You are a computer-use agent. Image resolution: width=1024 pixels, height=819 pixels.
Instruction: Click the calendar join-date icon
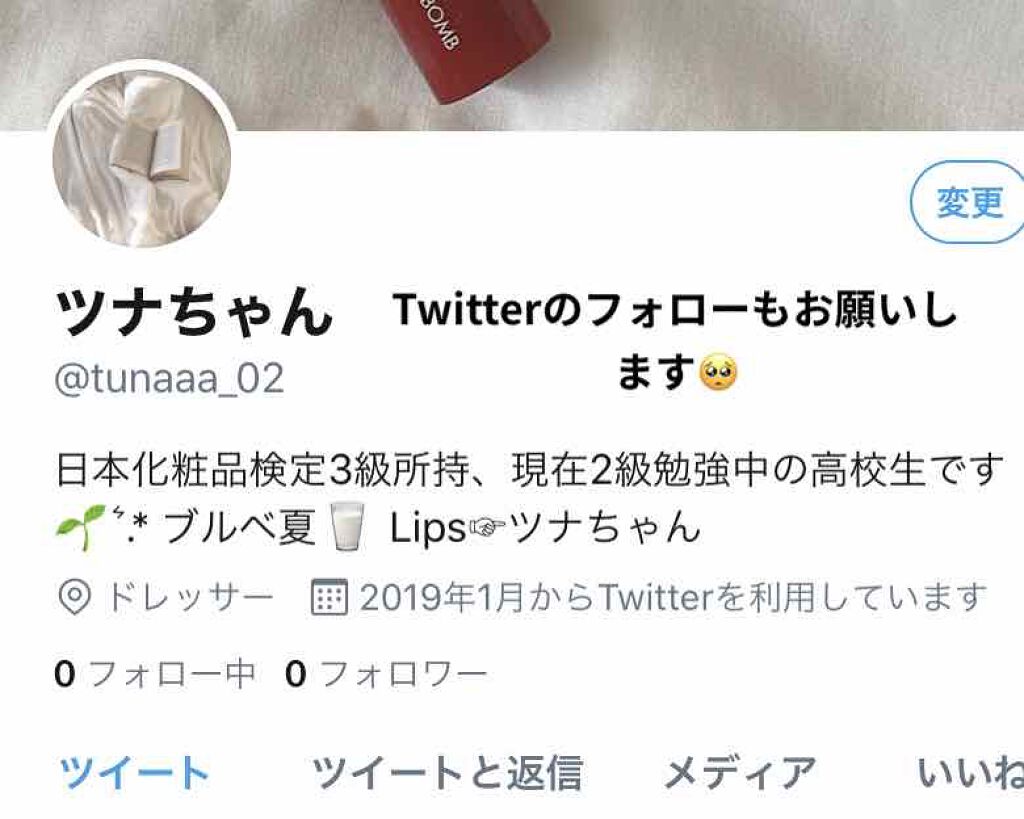(328, 596)
